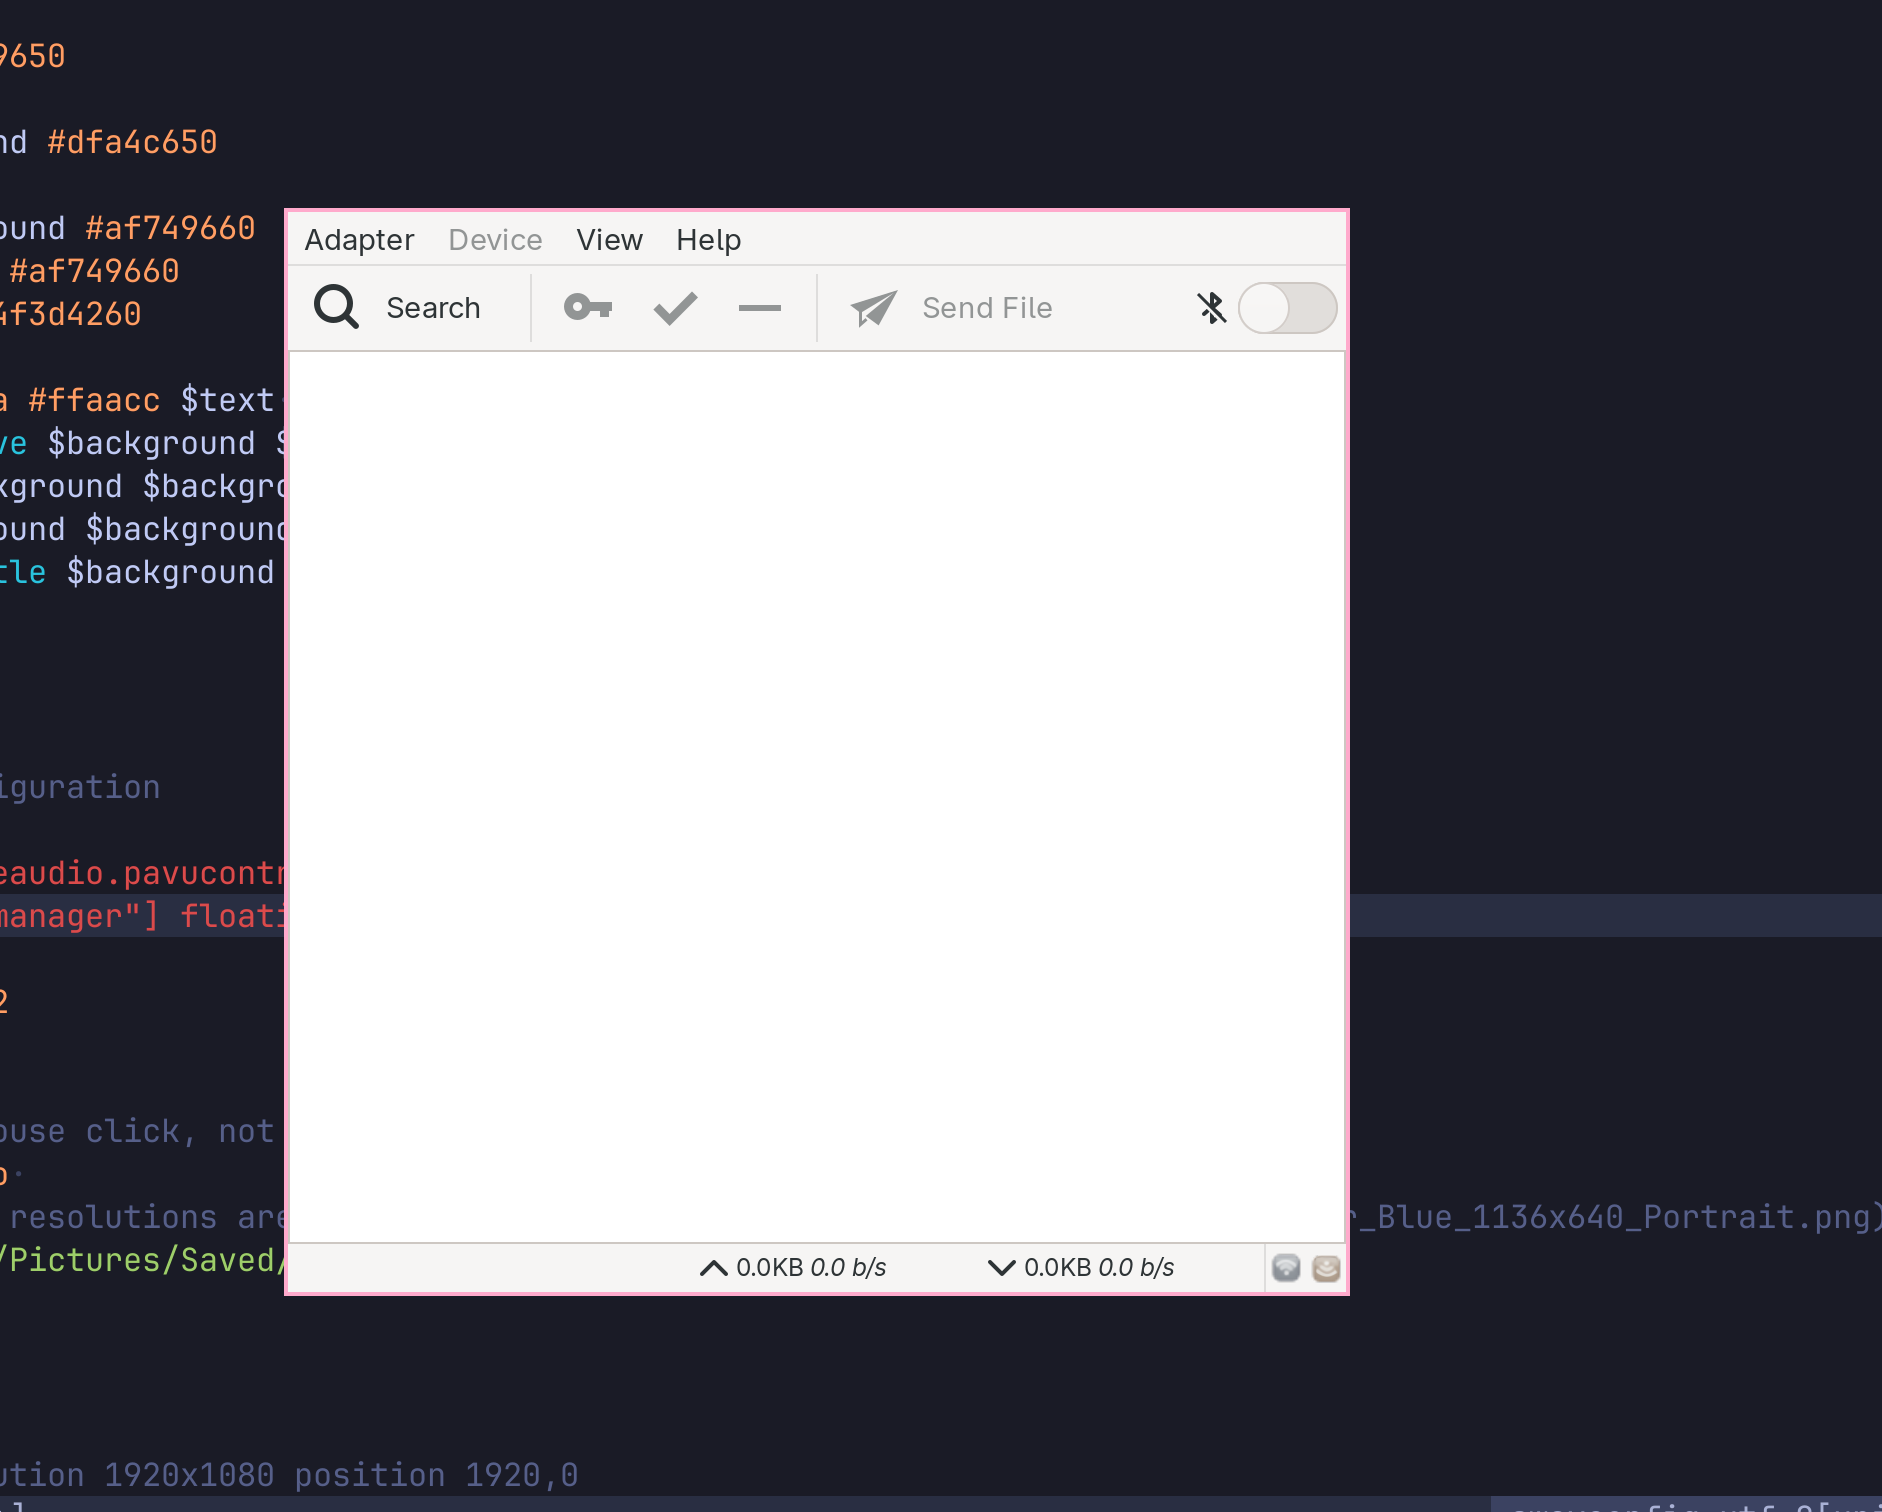Click the Search text label button

pyautogui.click(x=433, y=308)
